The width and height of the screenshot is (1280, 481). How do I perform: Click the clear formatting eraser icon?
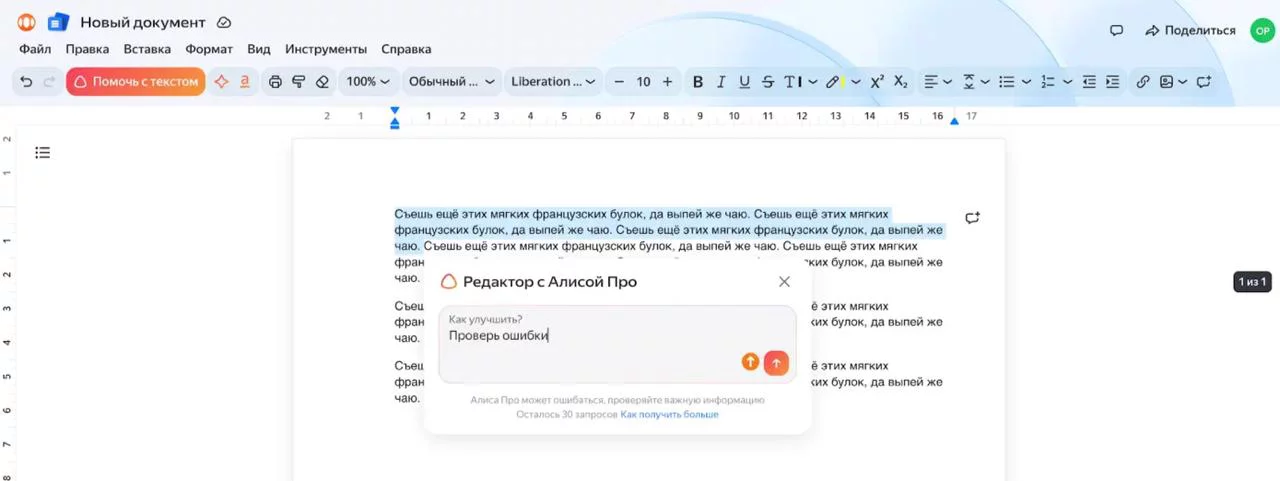[321, 82]
